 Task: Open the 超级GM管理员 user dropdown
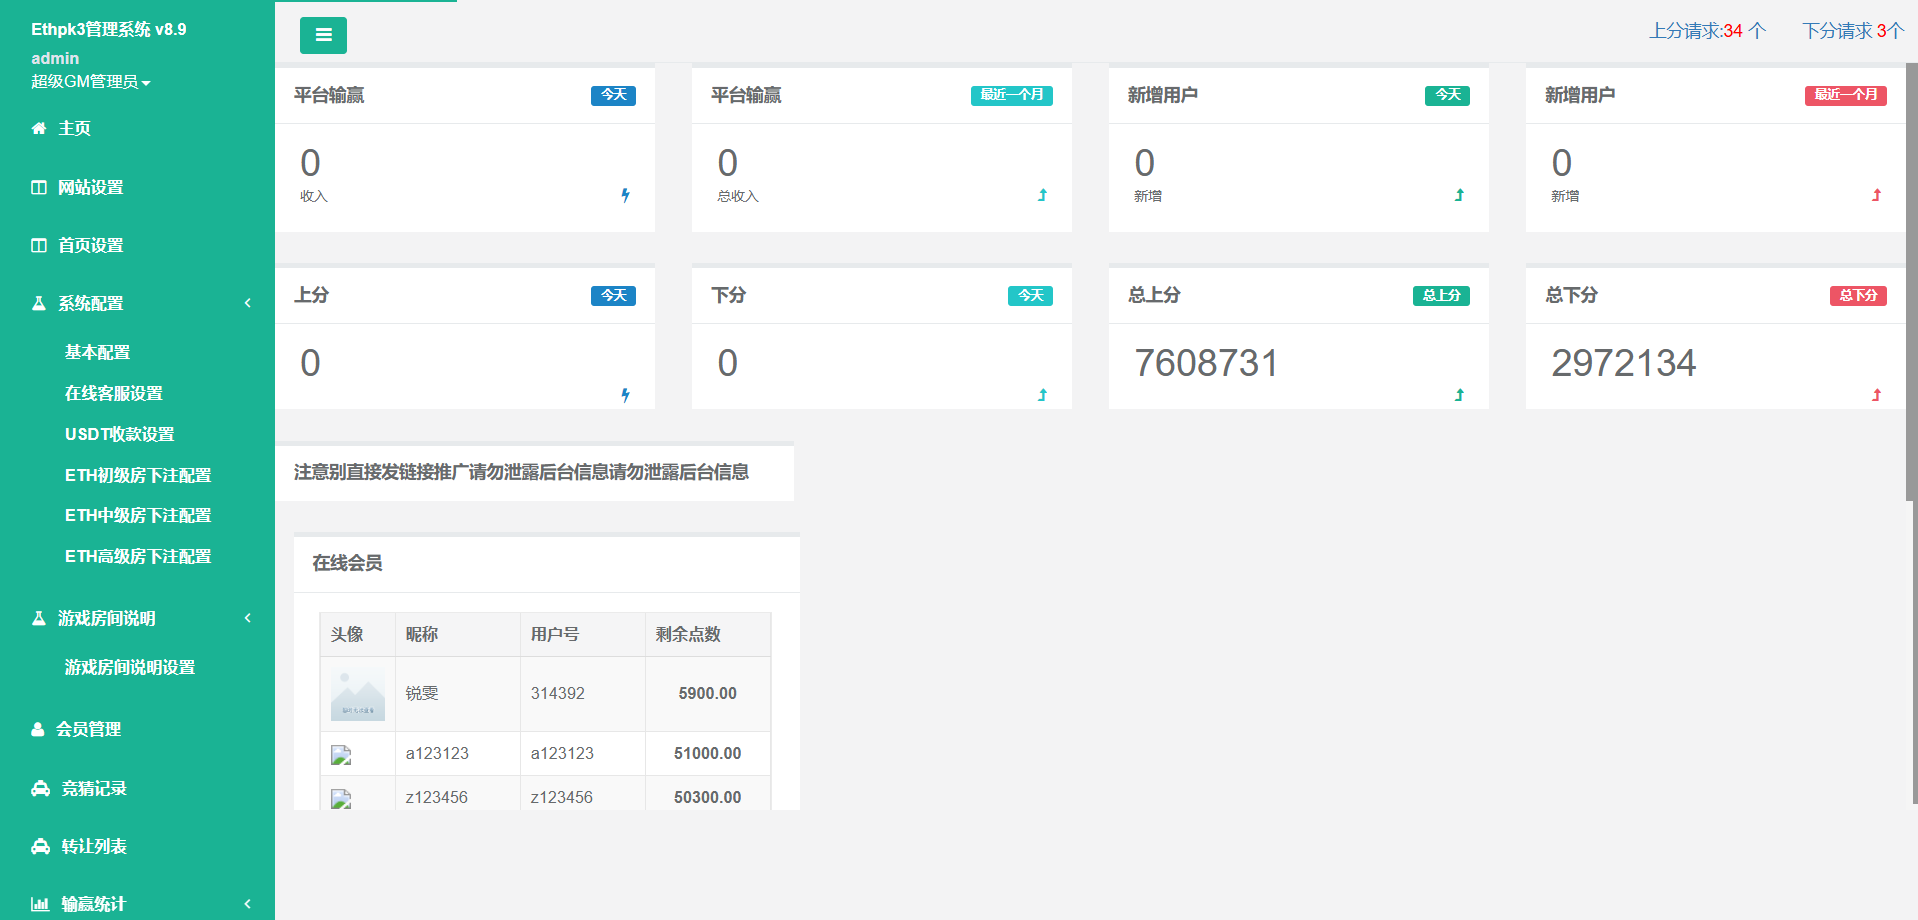coord(90,82)
